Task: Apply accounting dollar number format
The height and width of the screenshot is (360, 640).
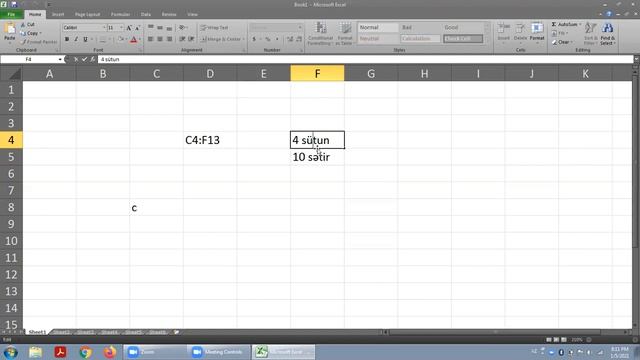Action: point(254,39)
